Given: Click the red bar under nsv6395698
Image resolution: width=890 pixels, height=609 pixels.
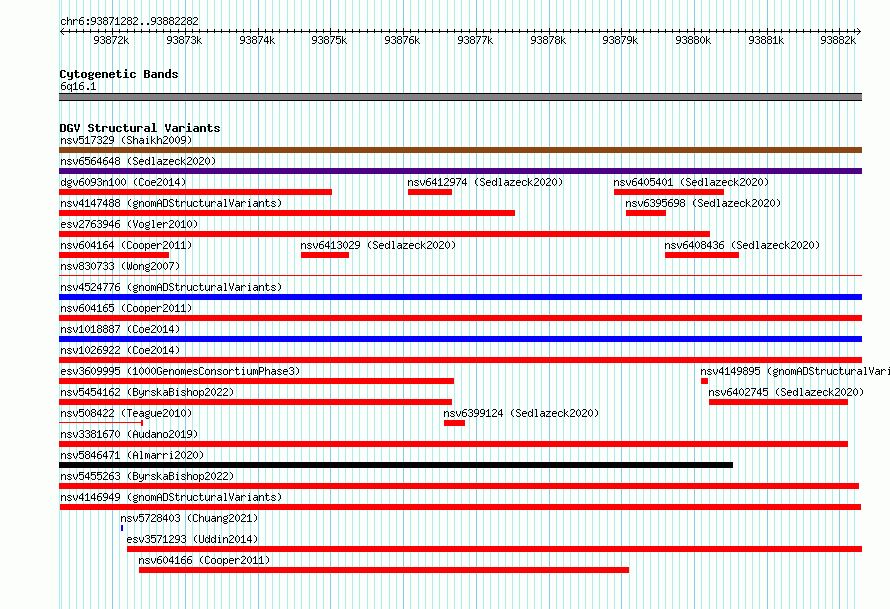Looking at the screenshot, I should coord(646,213).
